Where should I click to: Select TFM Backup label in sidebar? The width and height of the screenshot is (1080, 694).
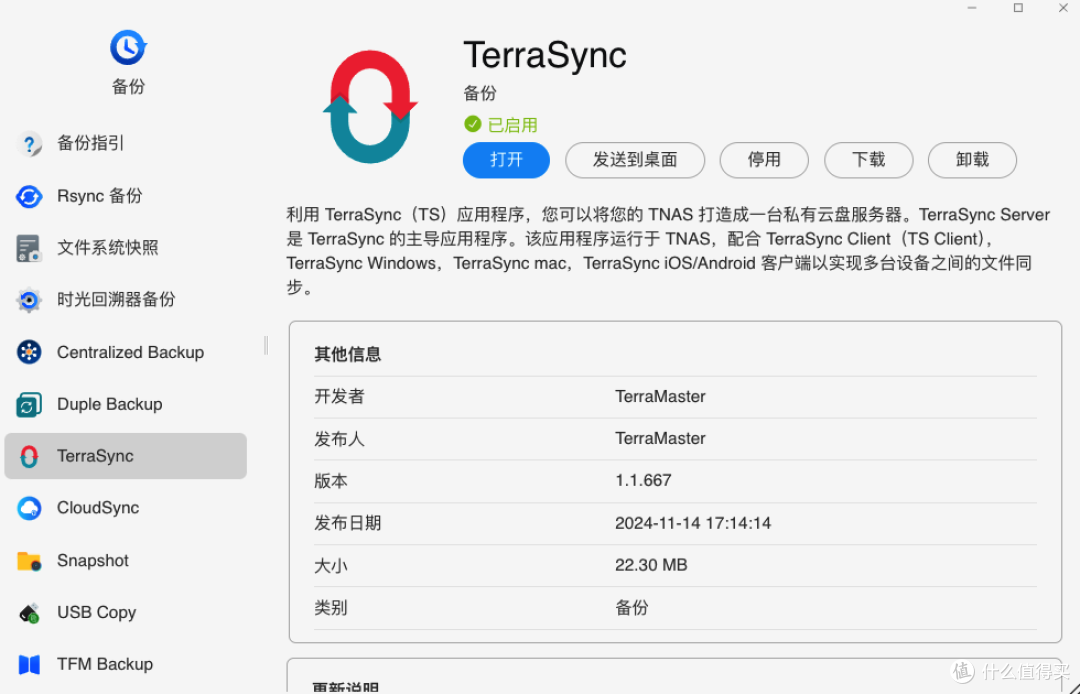[x=105, y=664]
